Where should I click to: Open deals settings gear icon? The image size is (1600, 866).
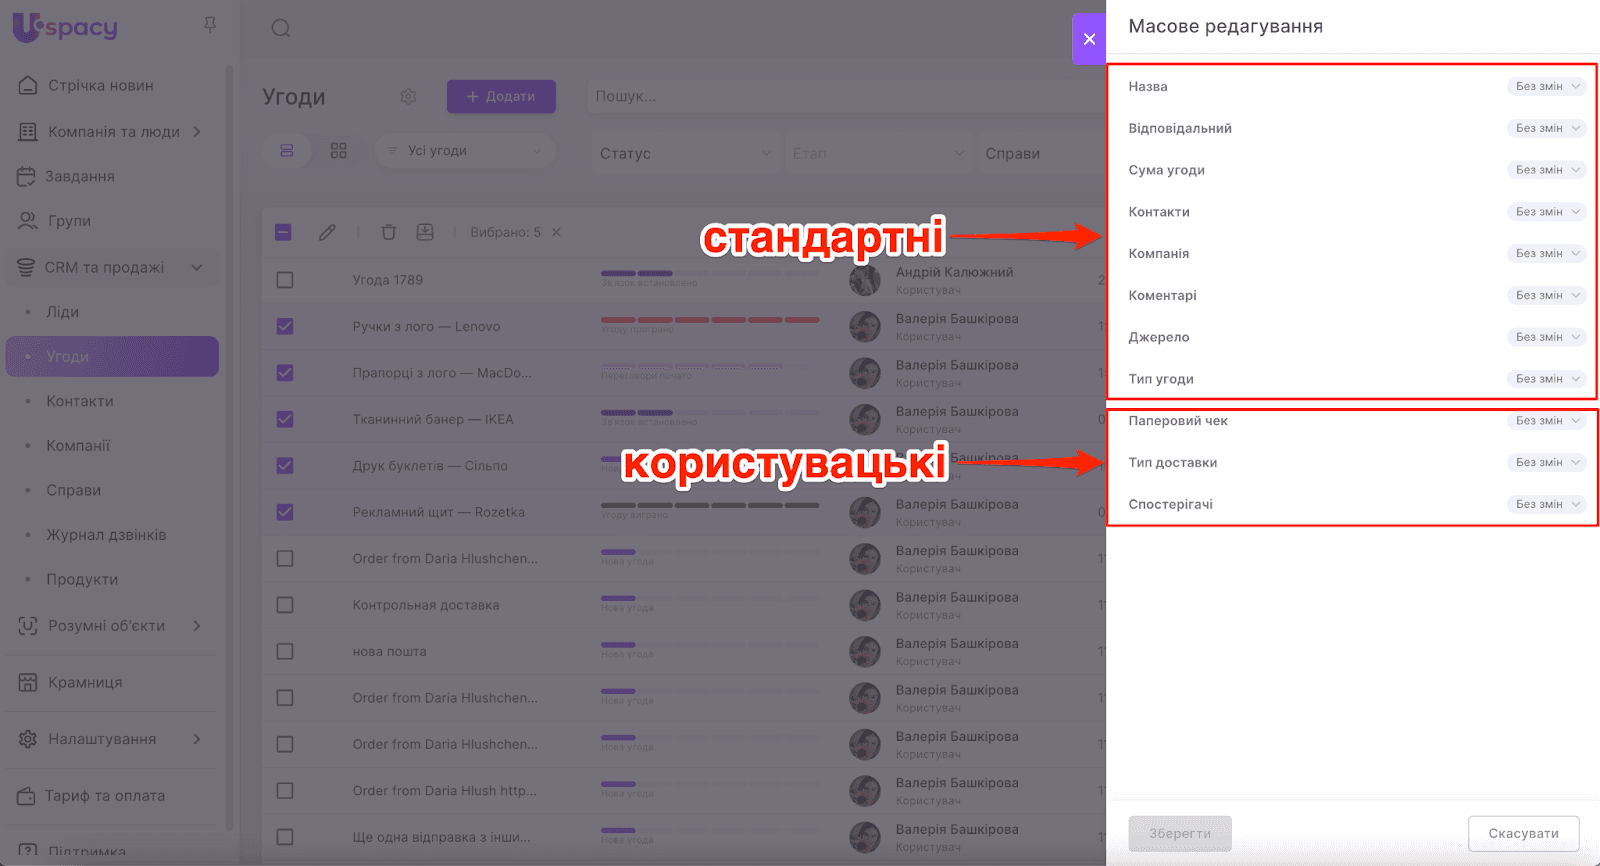(408, 97)
